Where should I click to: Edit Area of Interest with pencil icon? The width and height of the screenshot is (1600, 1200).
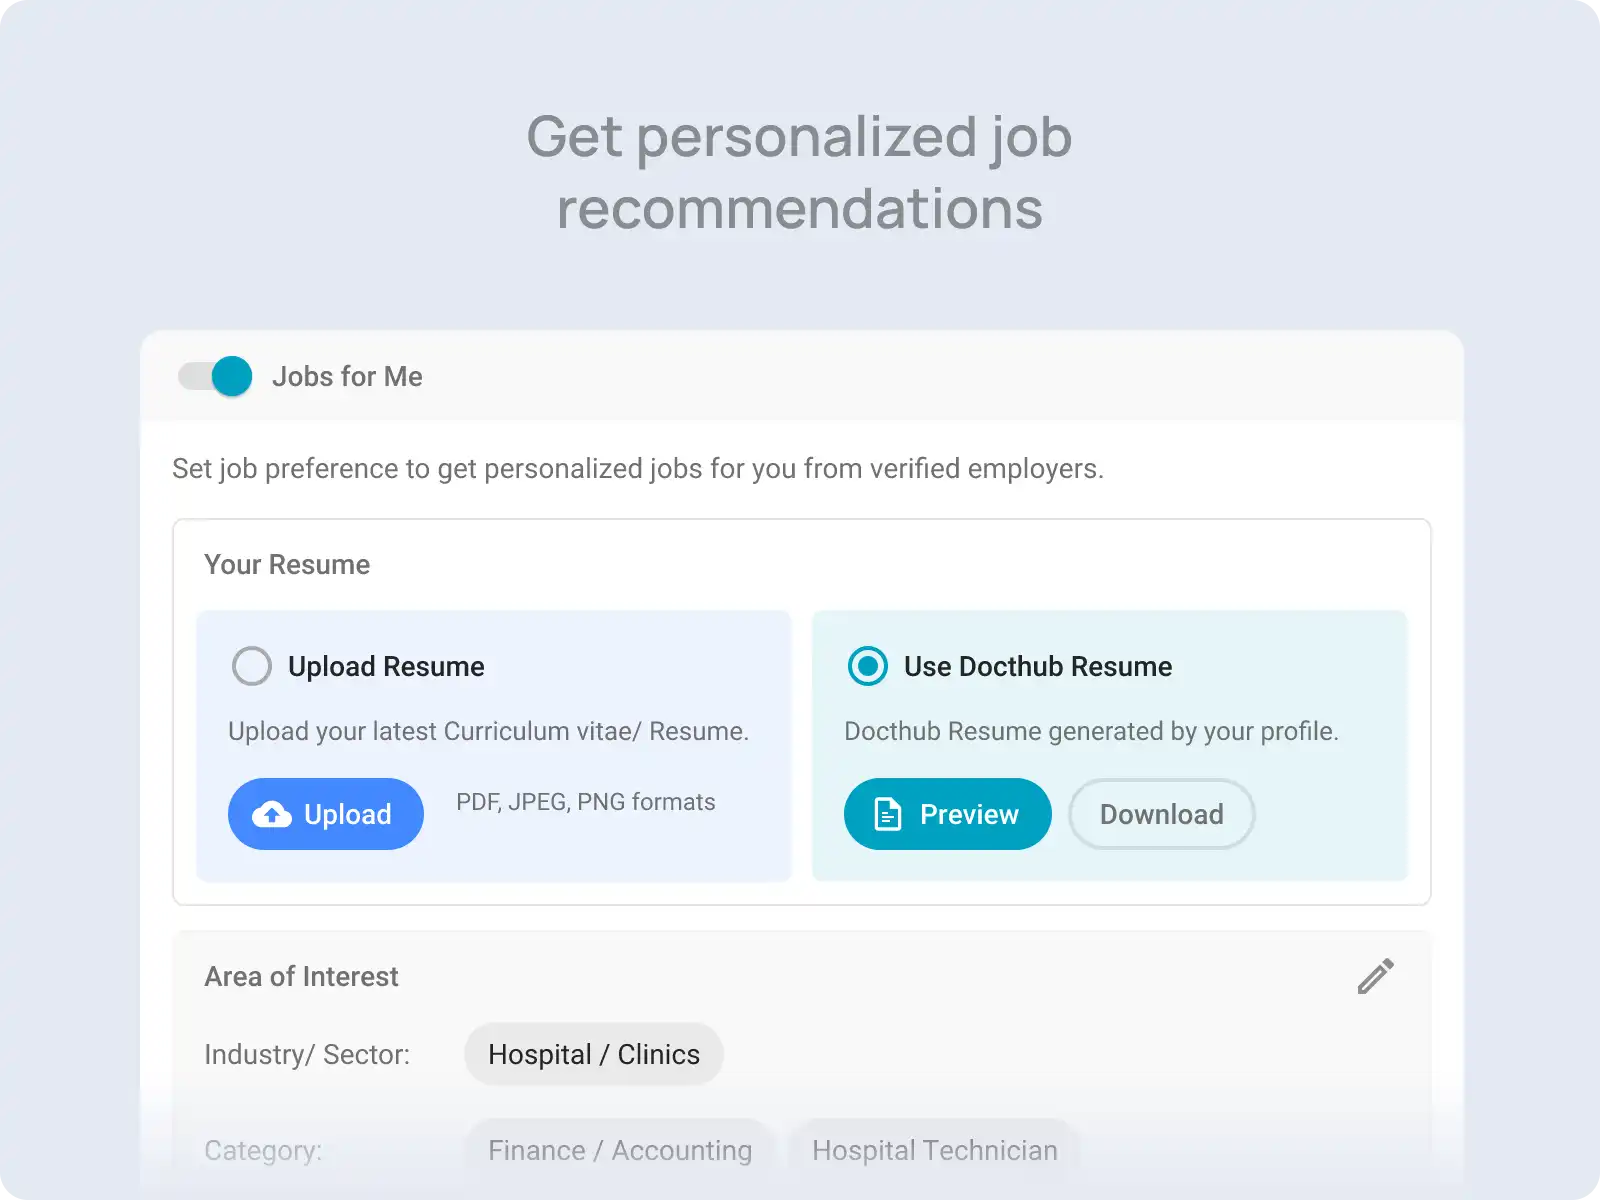(1376, 976)
